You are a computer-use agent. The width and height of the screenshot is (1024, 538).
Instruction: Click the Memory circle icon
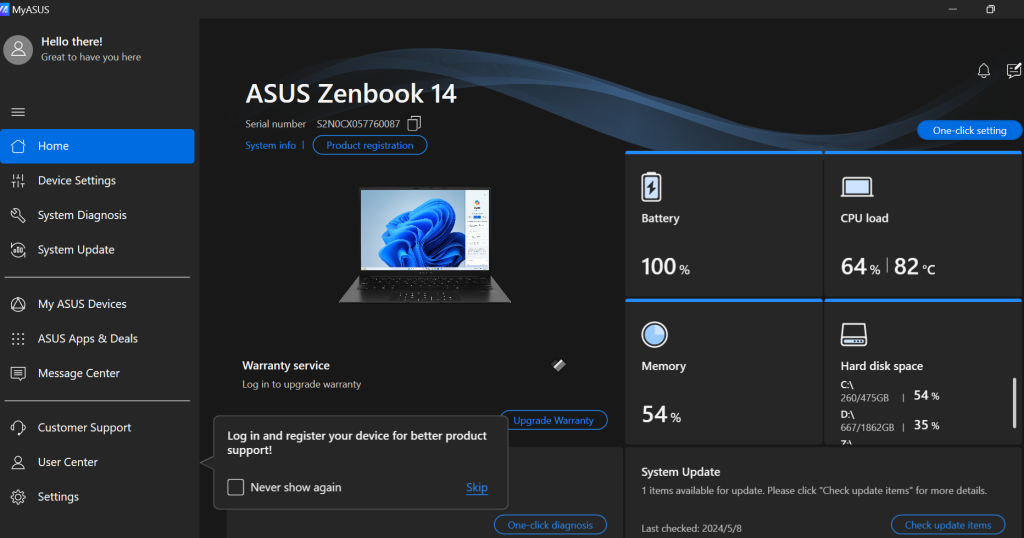654,334
